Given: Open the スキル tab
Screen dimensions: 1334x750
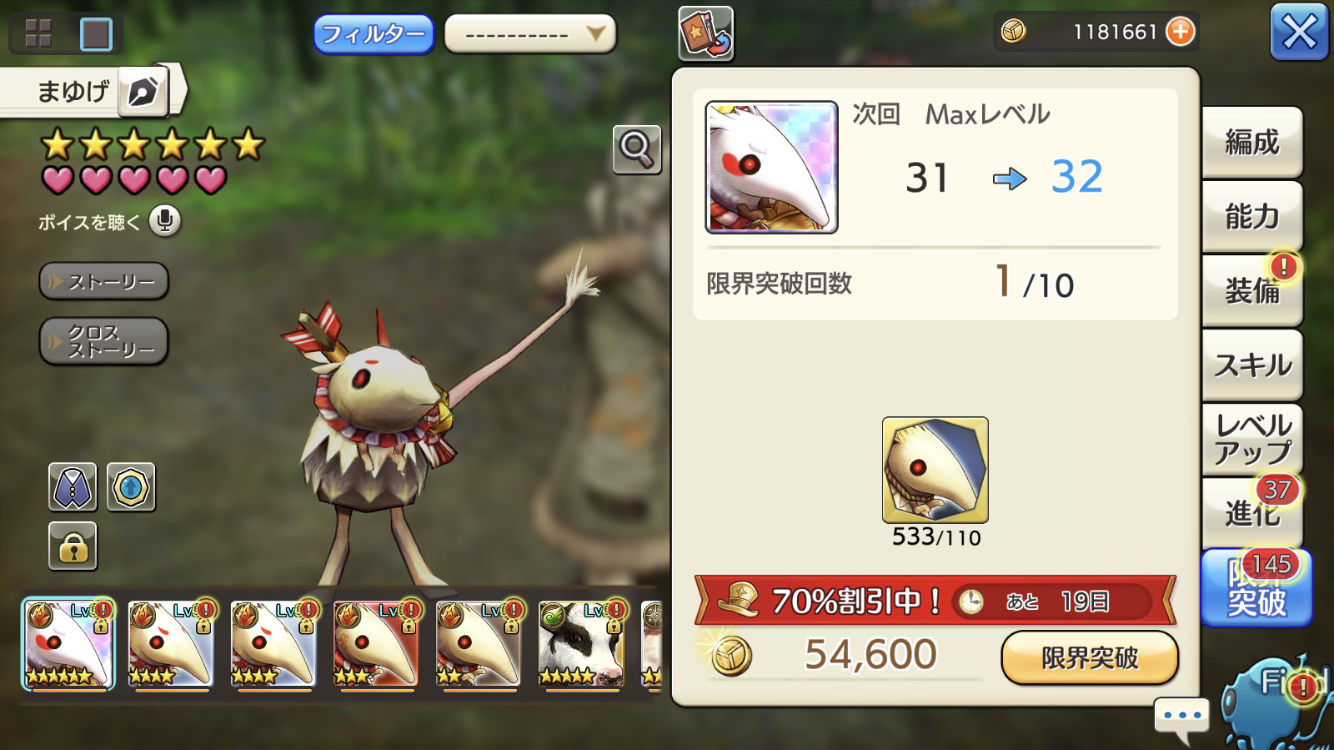Looking at the screenshot, I should (x=1252, y=365).
